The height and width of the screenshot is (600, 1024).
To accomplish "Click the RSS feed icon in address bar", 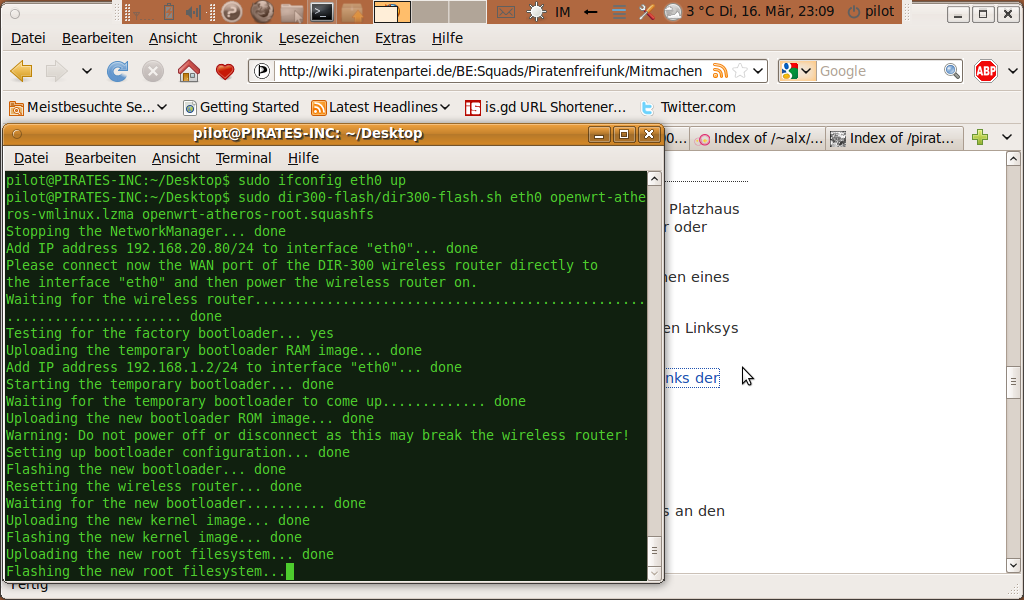I will point(720,71).
